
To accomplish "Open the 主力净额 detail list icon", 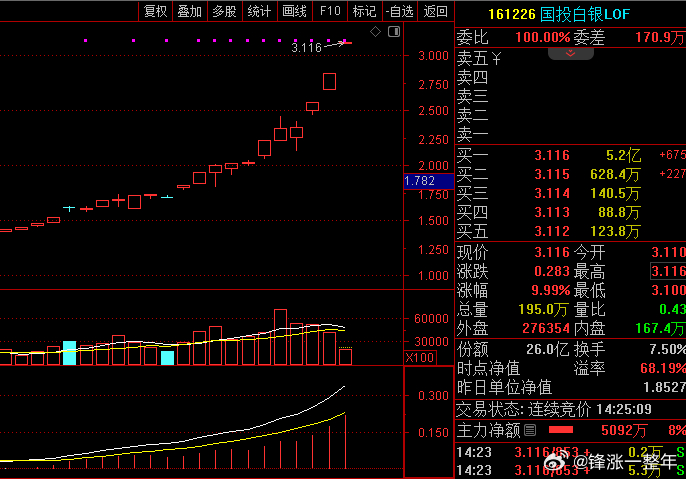I will point(530,430).
